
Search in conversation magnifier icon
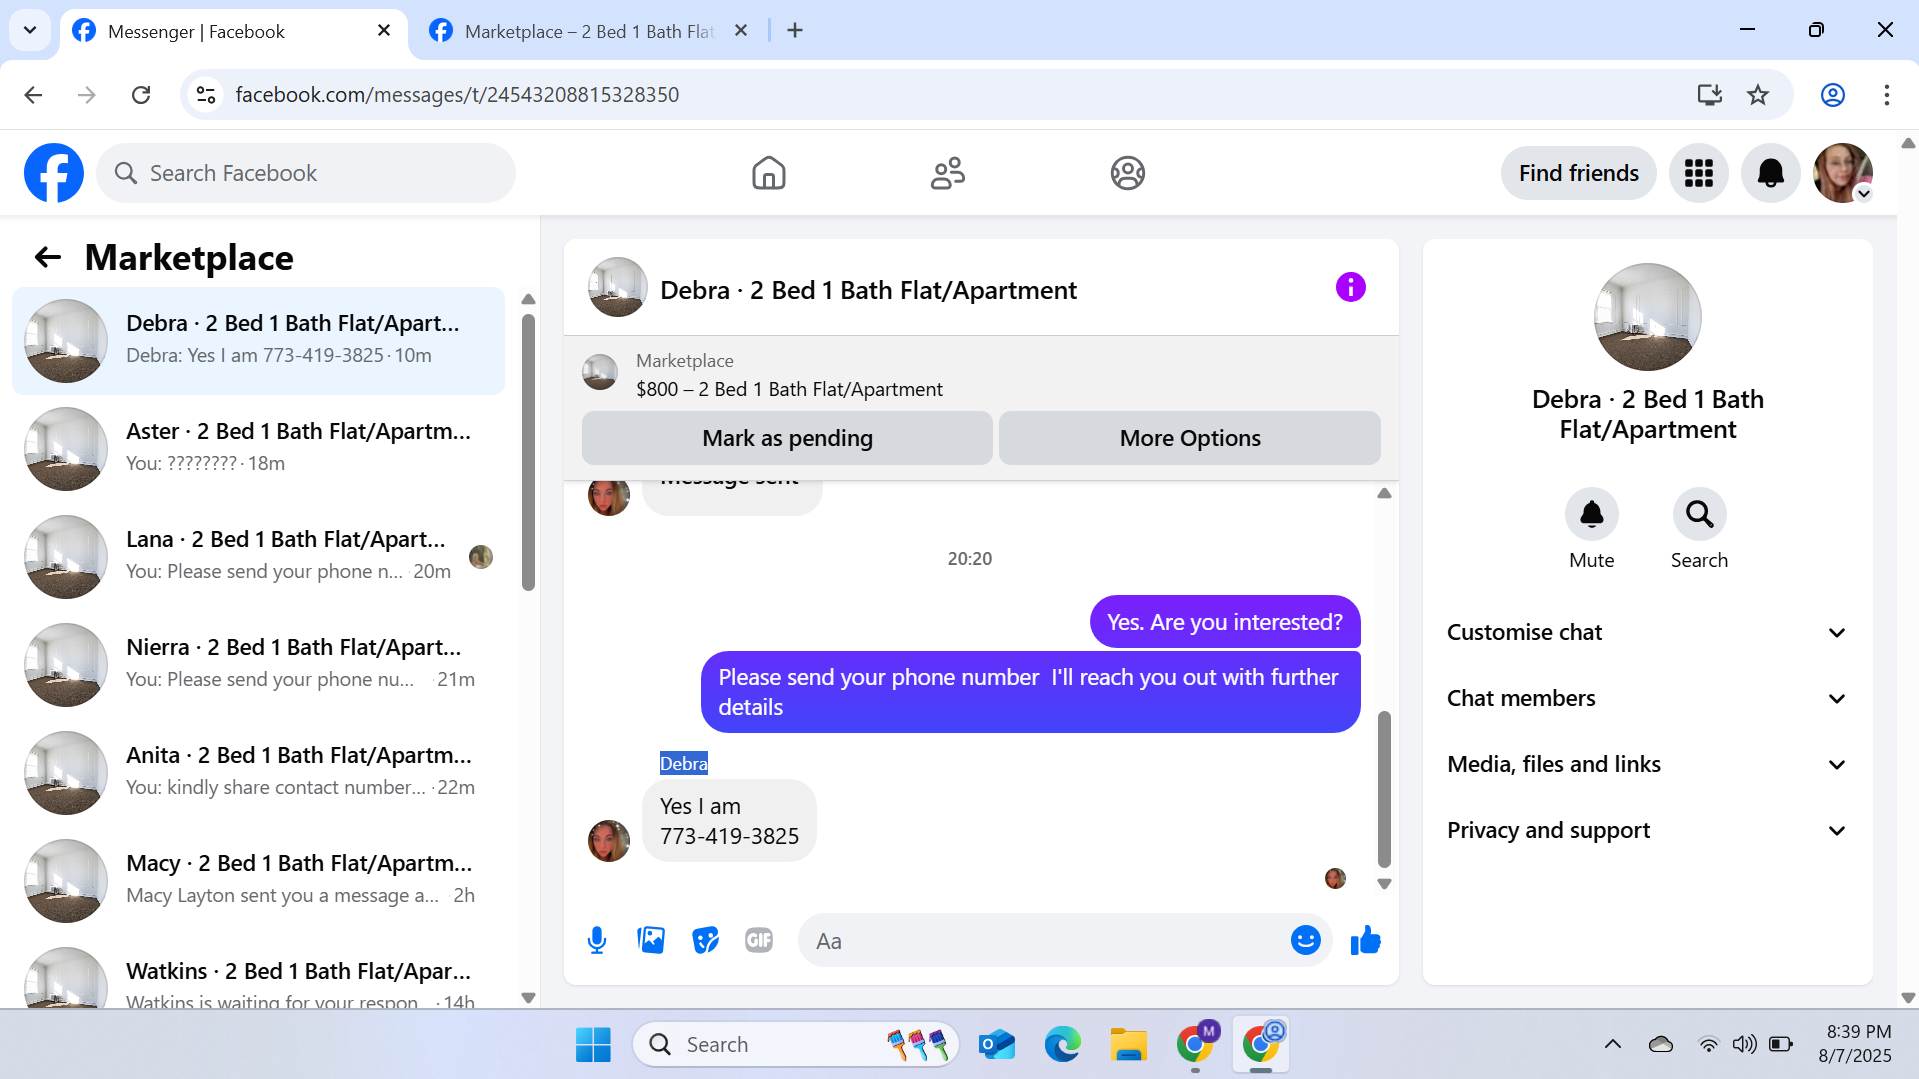point(1699,514)
